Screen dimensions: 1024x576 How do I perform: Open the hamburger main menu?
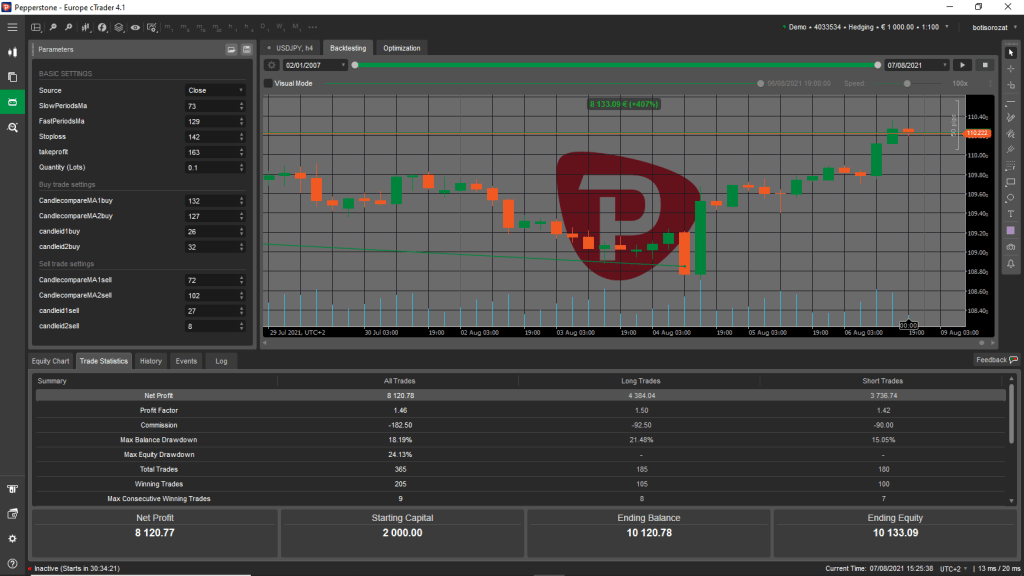[x=12, y=27]
